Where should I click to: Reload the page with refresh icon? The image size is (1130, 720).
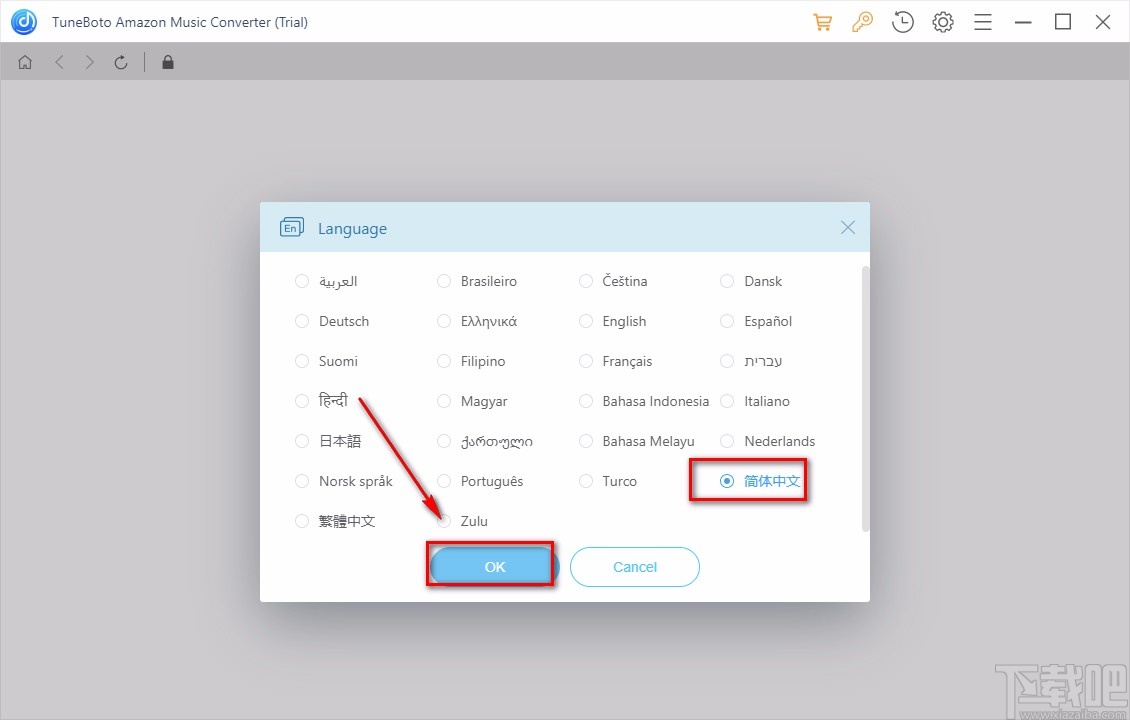[121, 63]
